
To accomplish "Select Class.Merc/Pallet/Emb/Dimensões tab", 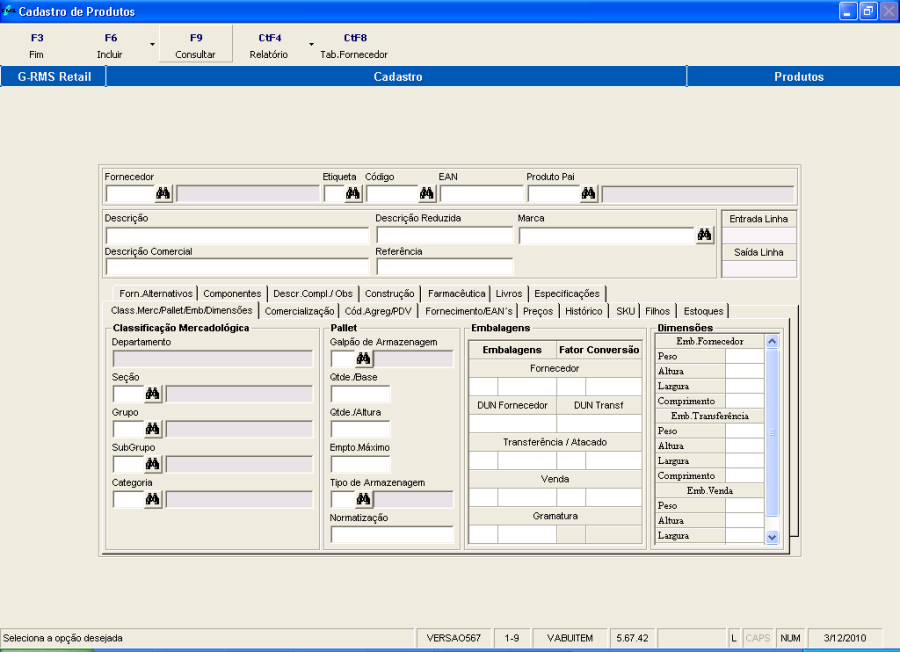I will [x=181, y=311].
